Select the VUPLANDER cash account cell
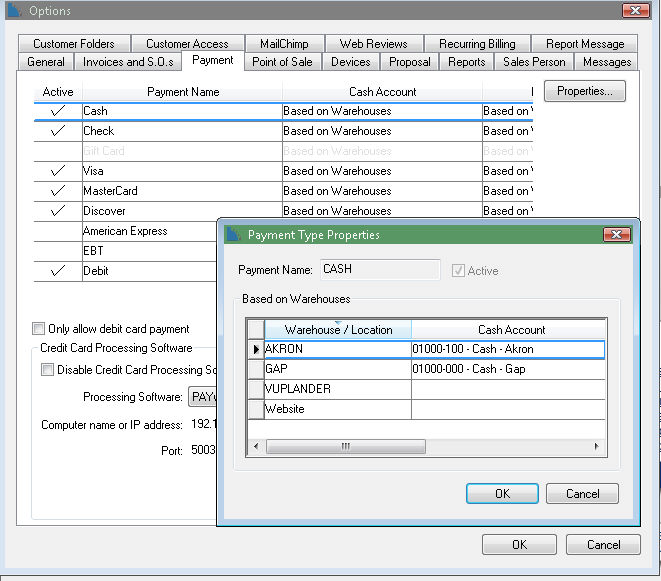 (507, 390)
